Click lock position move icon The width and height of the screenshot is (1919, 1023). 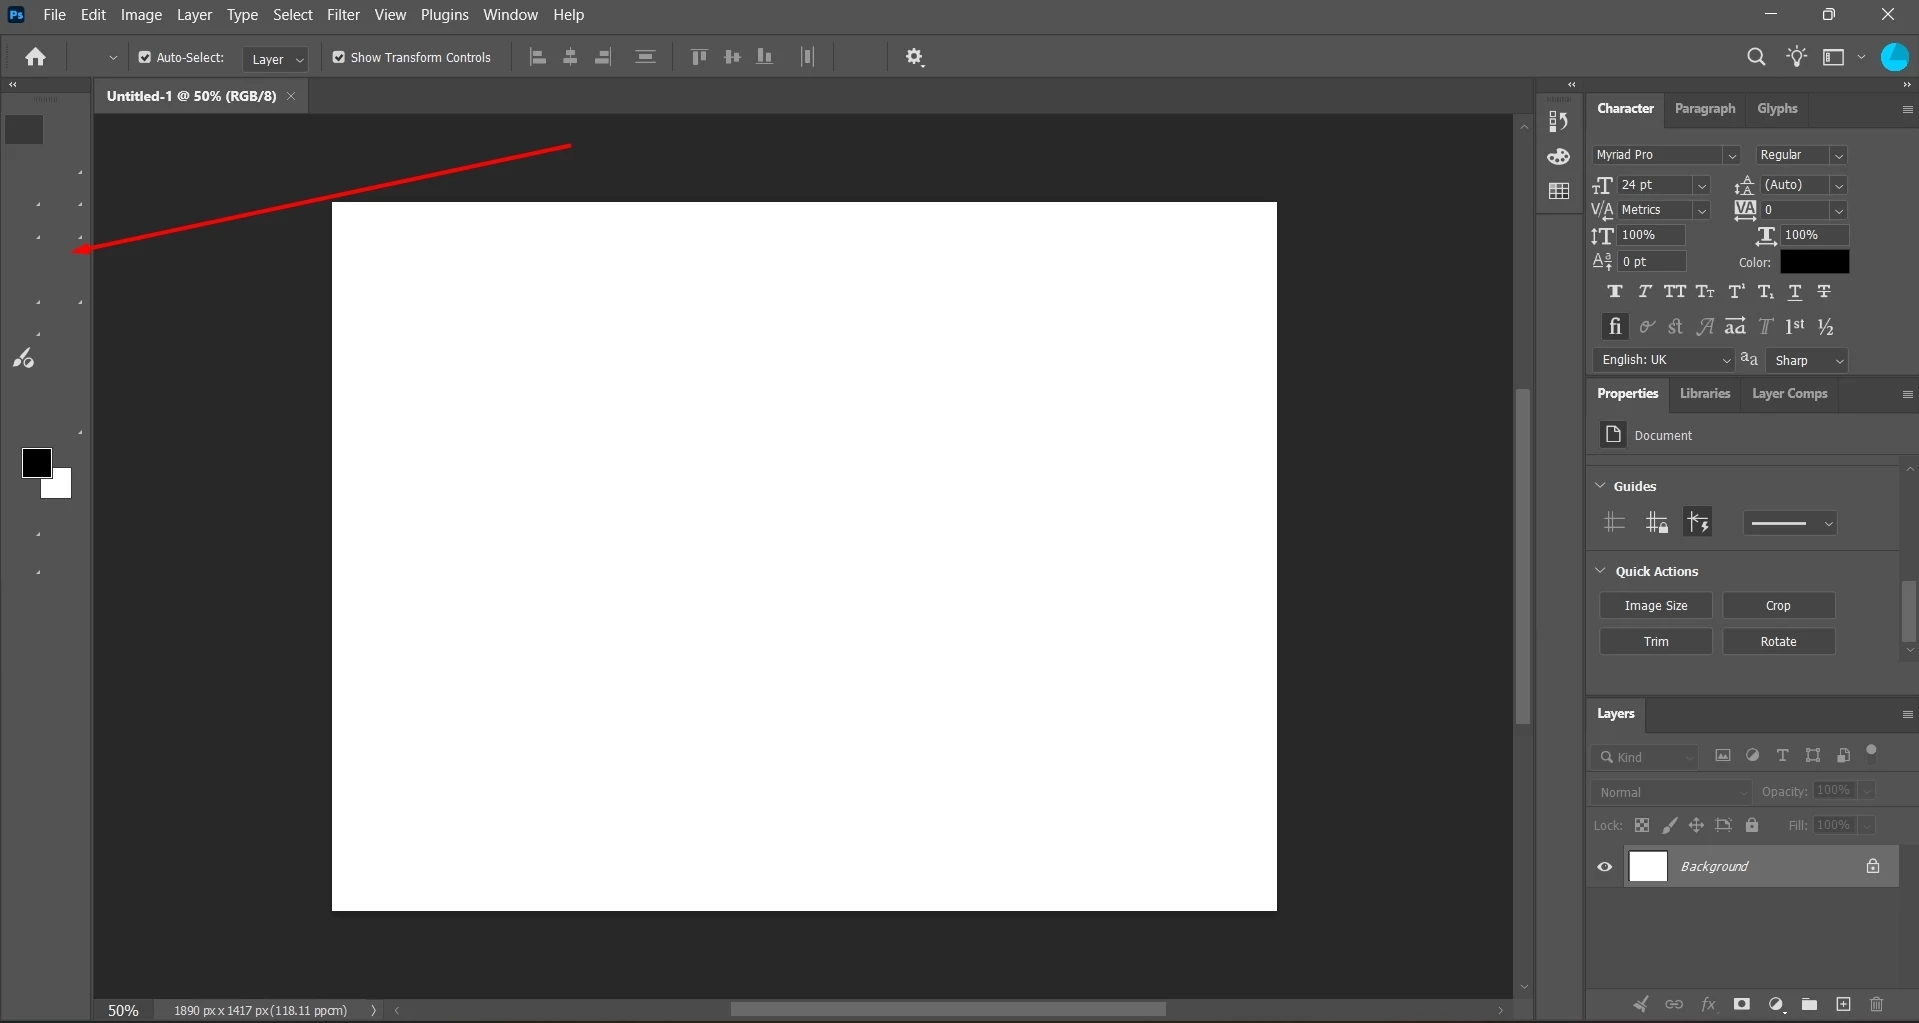point(1696,825)
